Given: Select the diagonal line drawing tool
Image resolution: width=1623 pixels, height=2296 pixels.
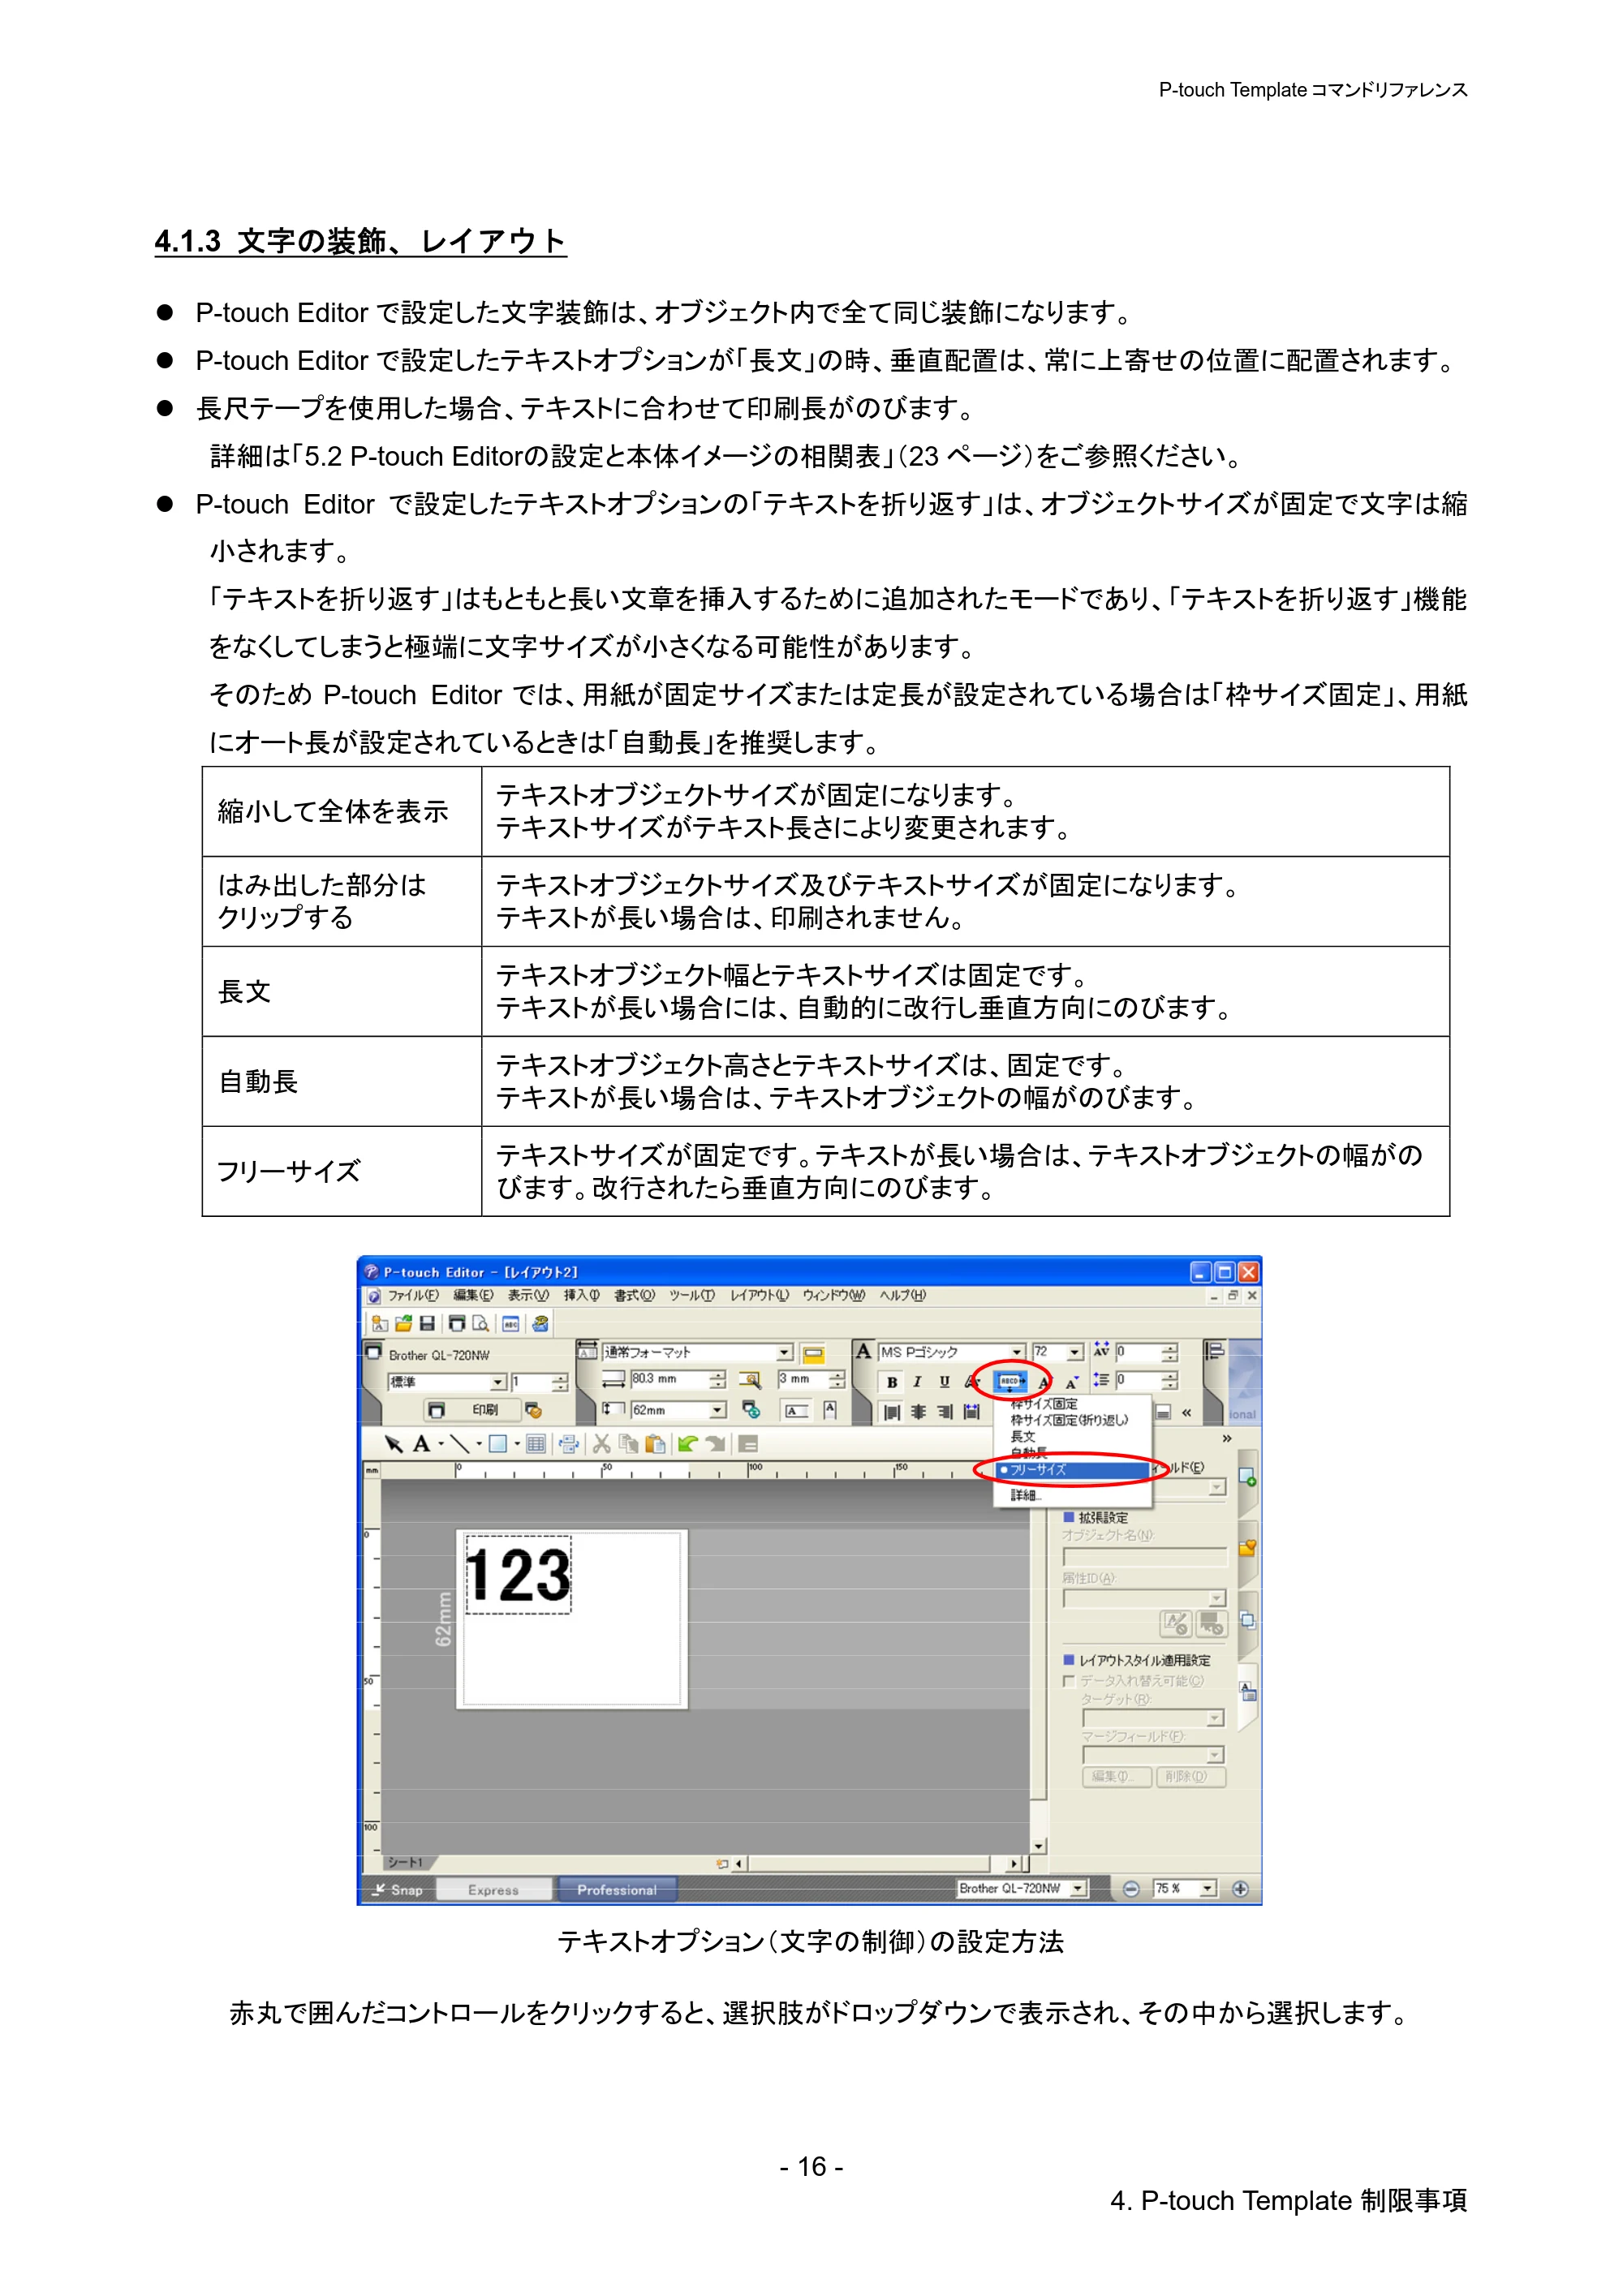Looking at the screenshot, I should click(x=460, y=1443).
